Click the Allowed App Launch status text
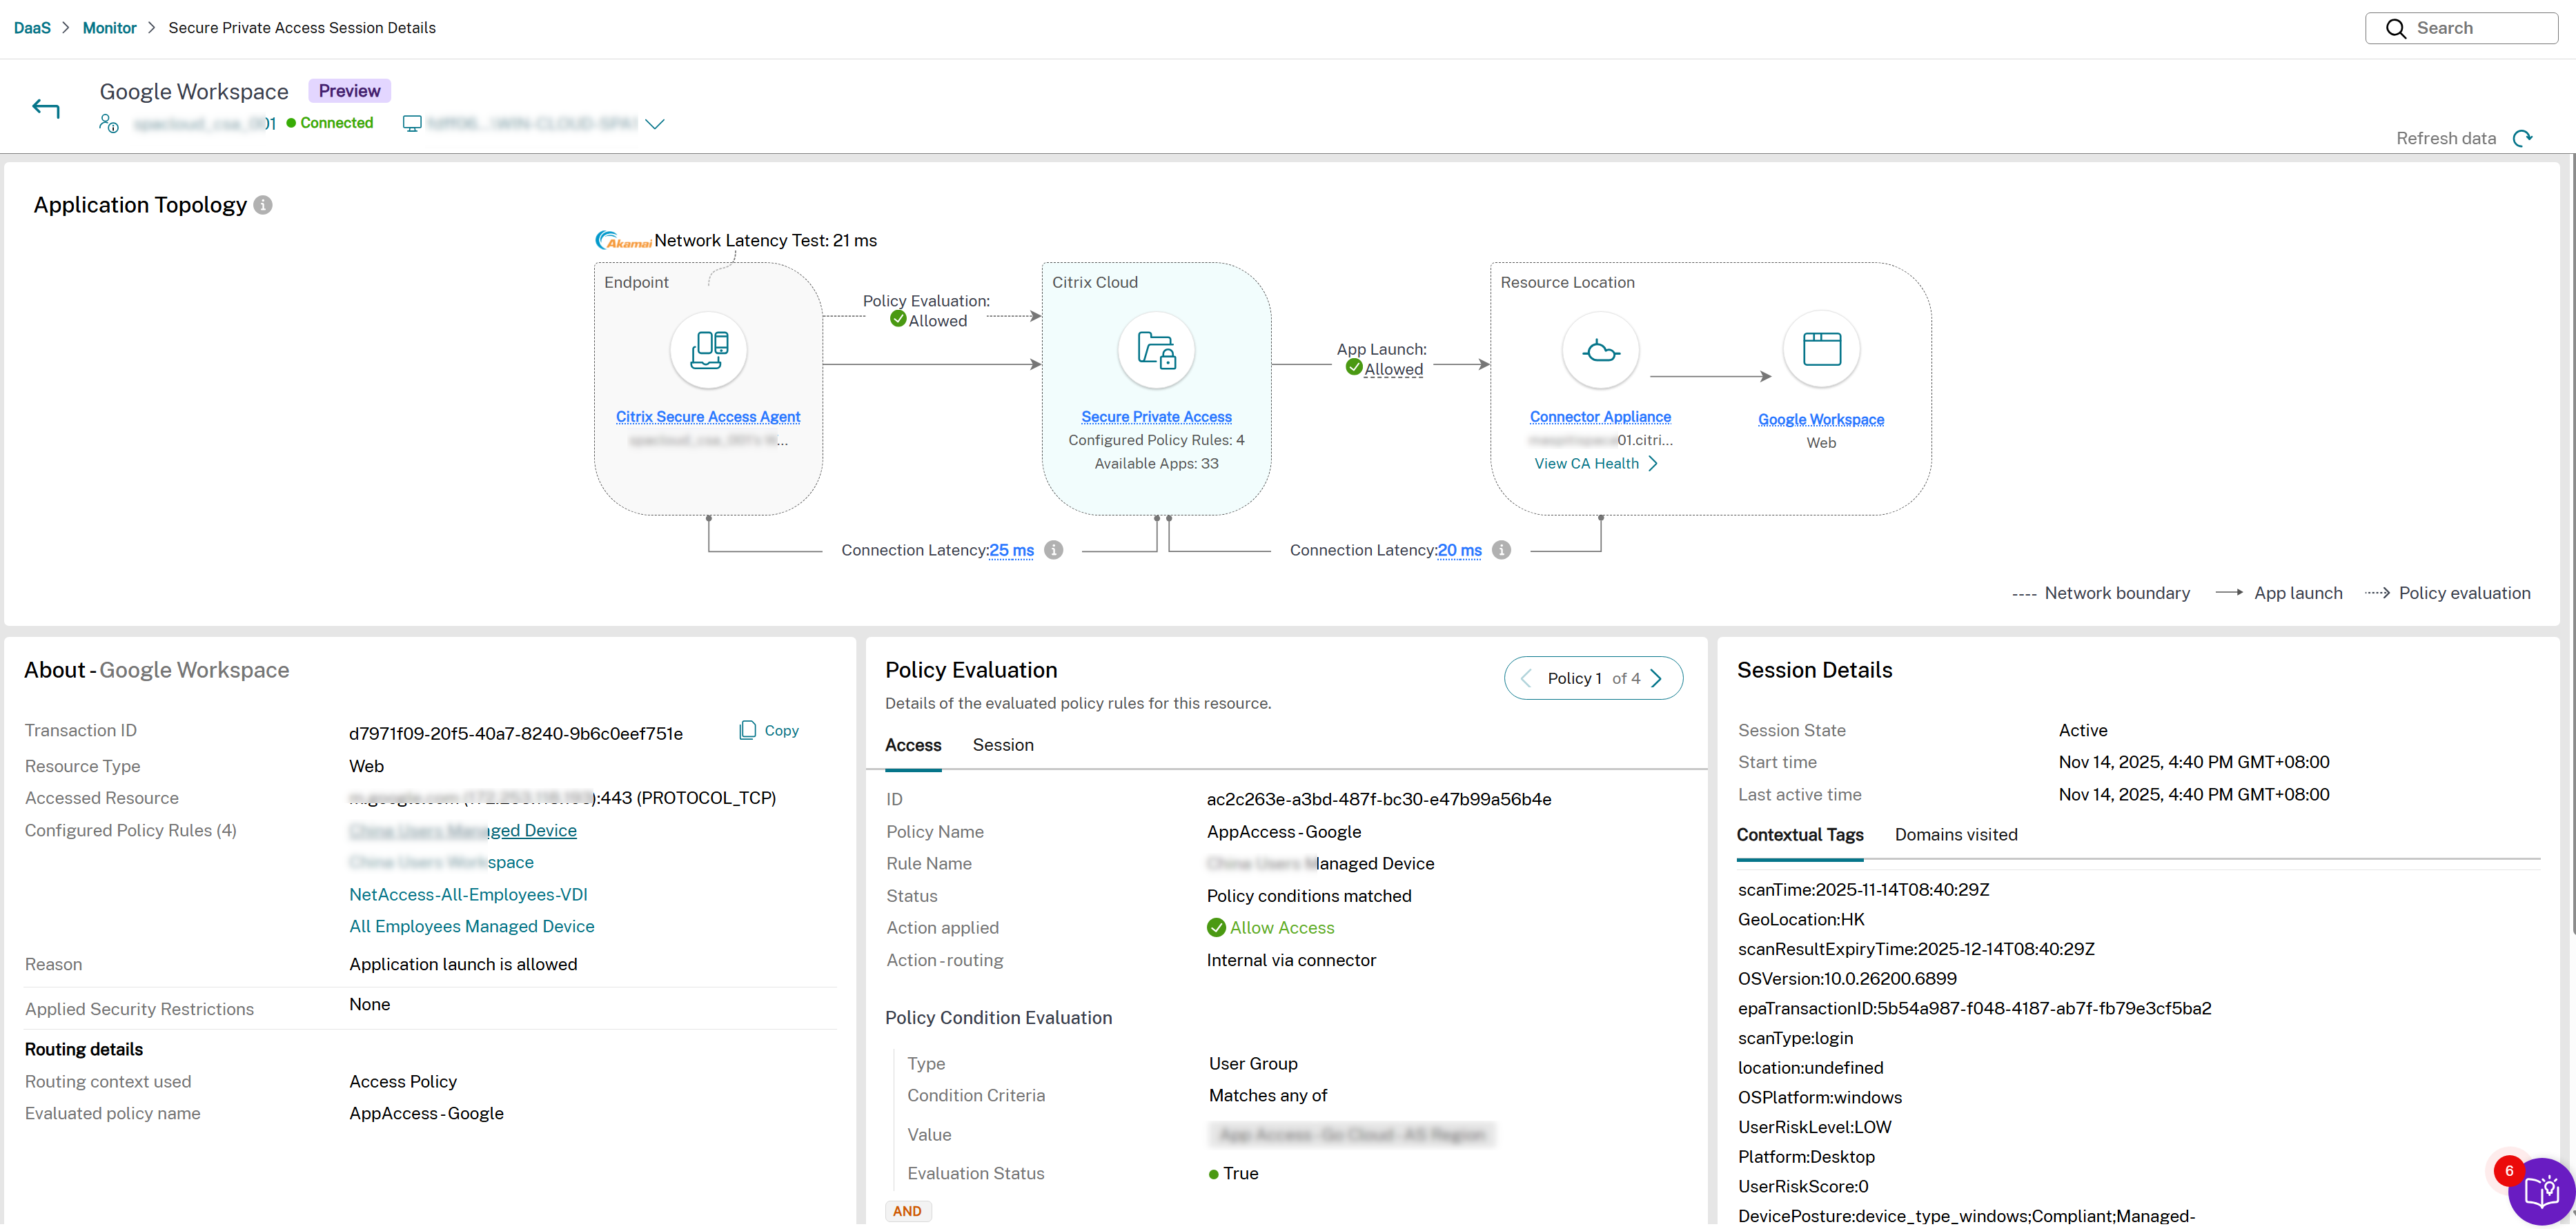The width and height of the screenshot is (2576, 1229). click(x=1393, y=369)
